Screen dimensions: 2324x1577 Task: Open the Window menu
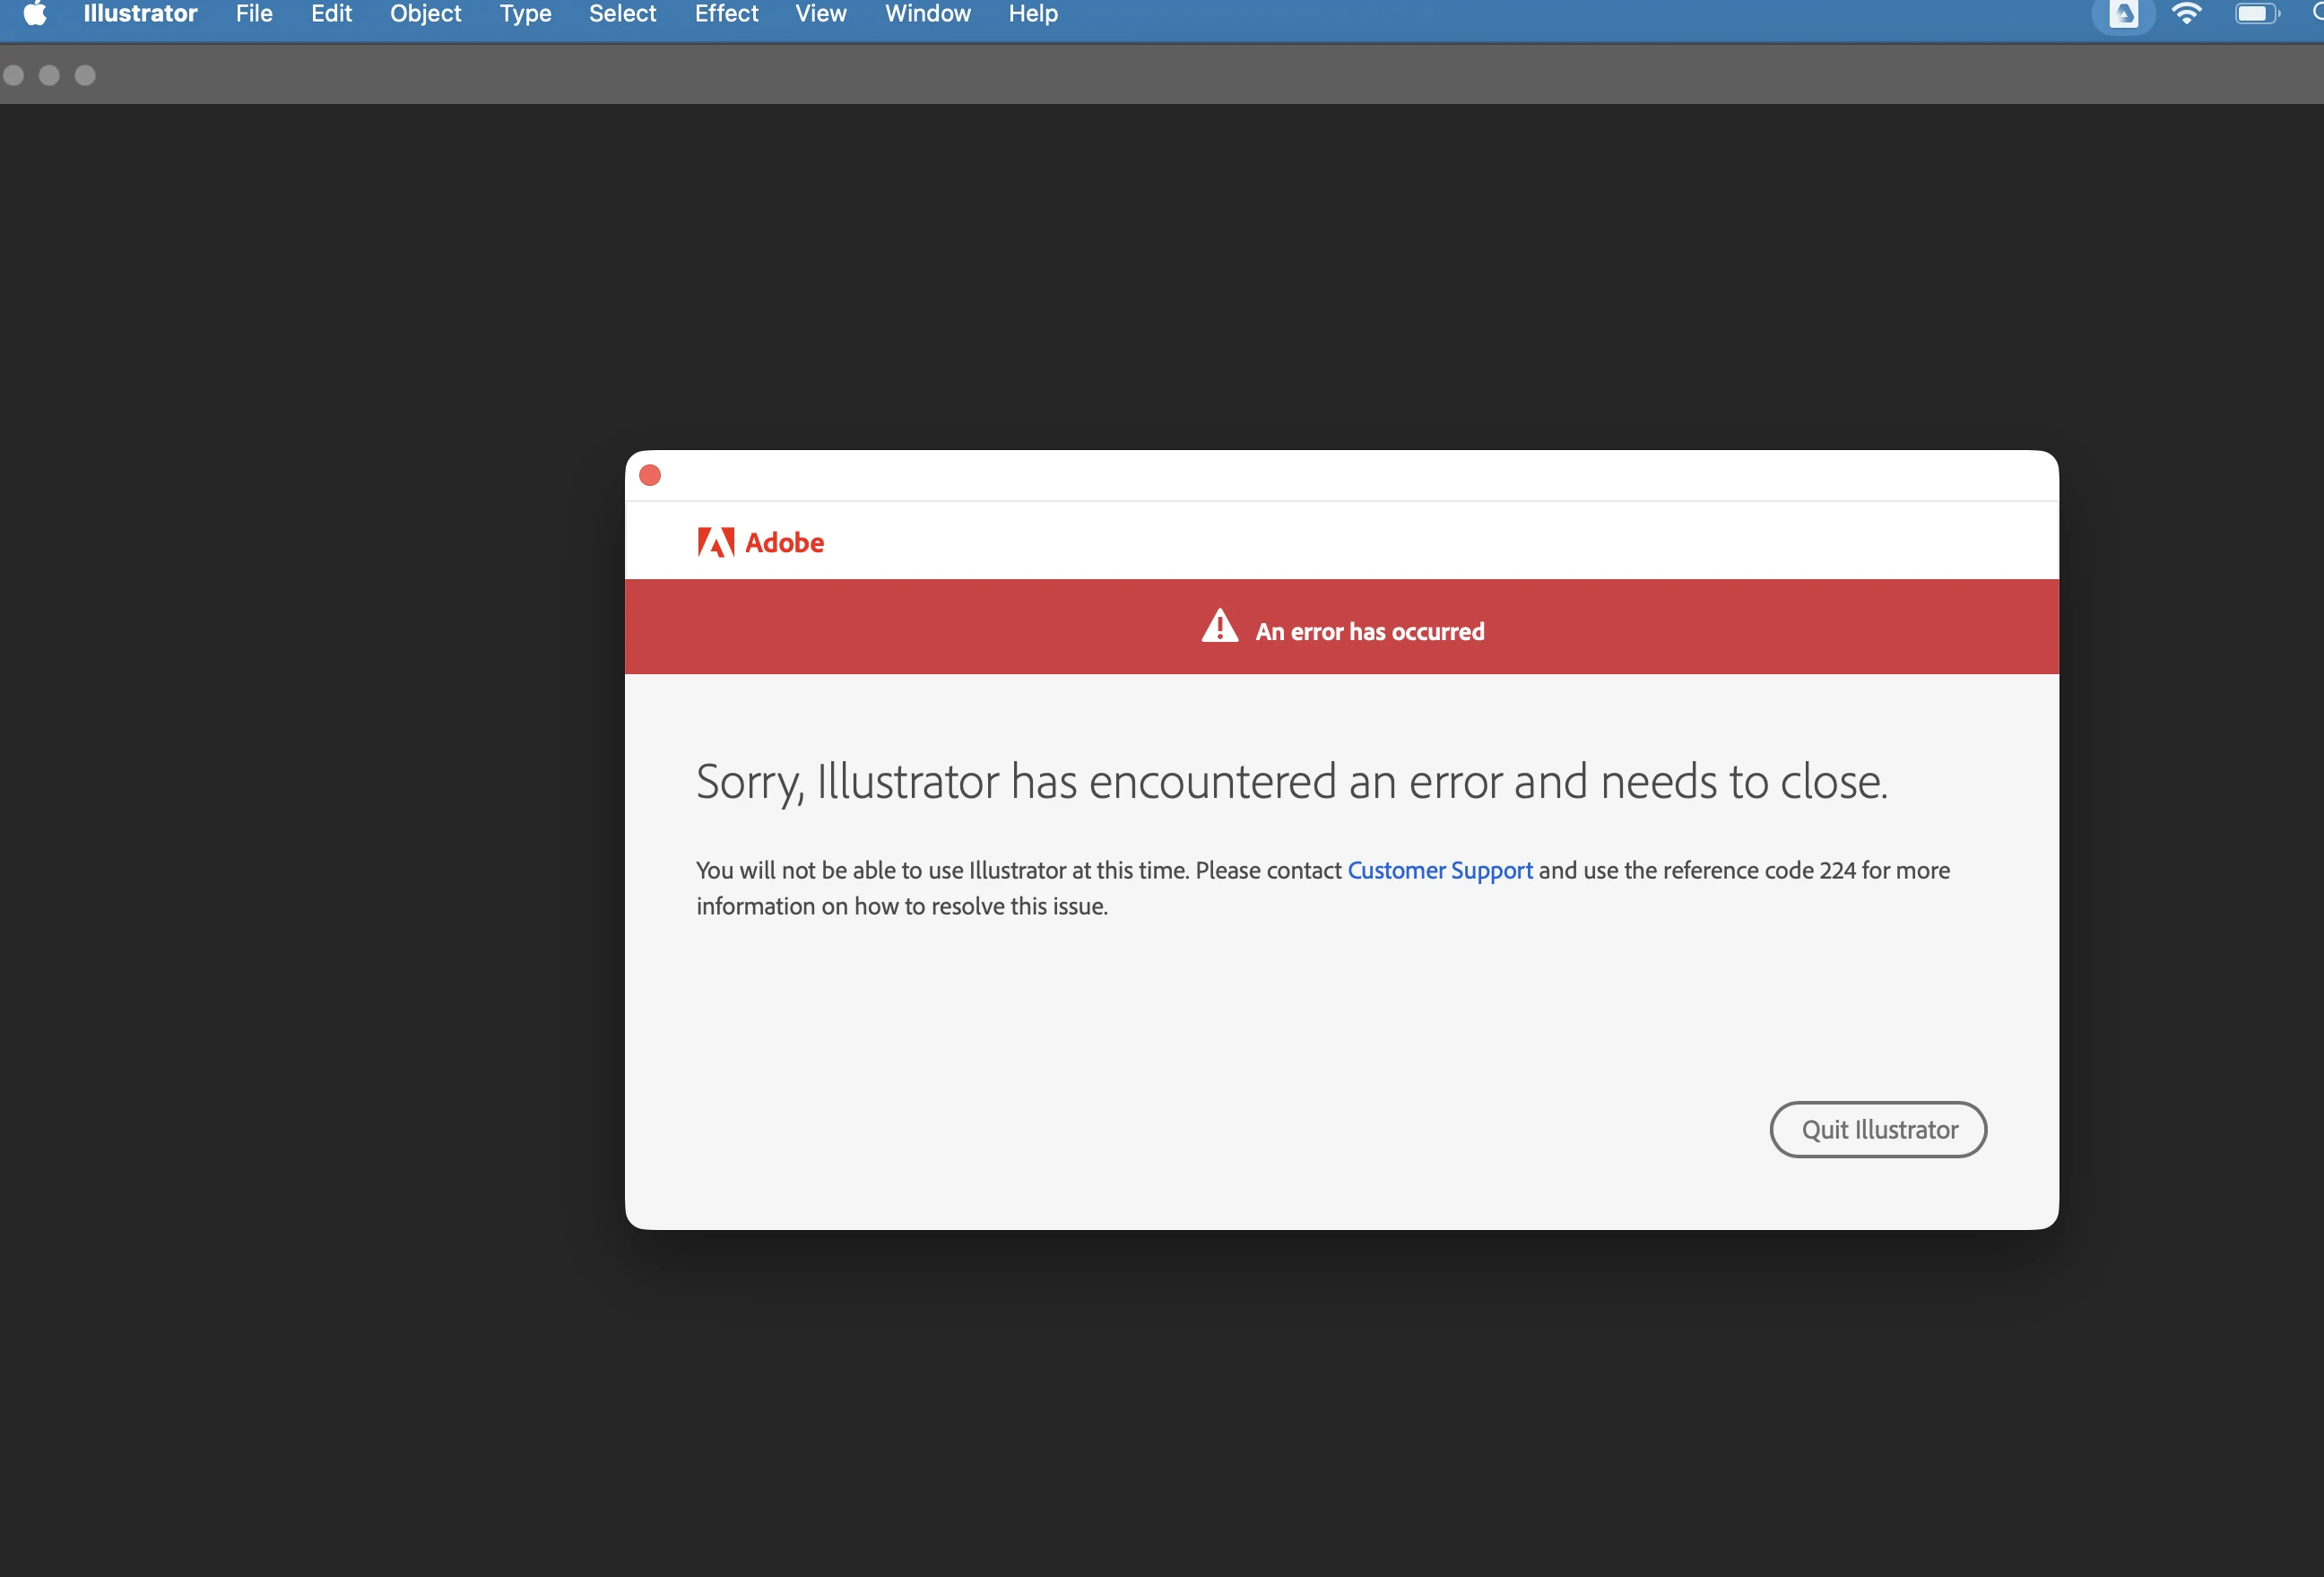(927, 14)
